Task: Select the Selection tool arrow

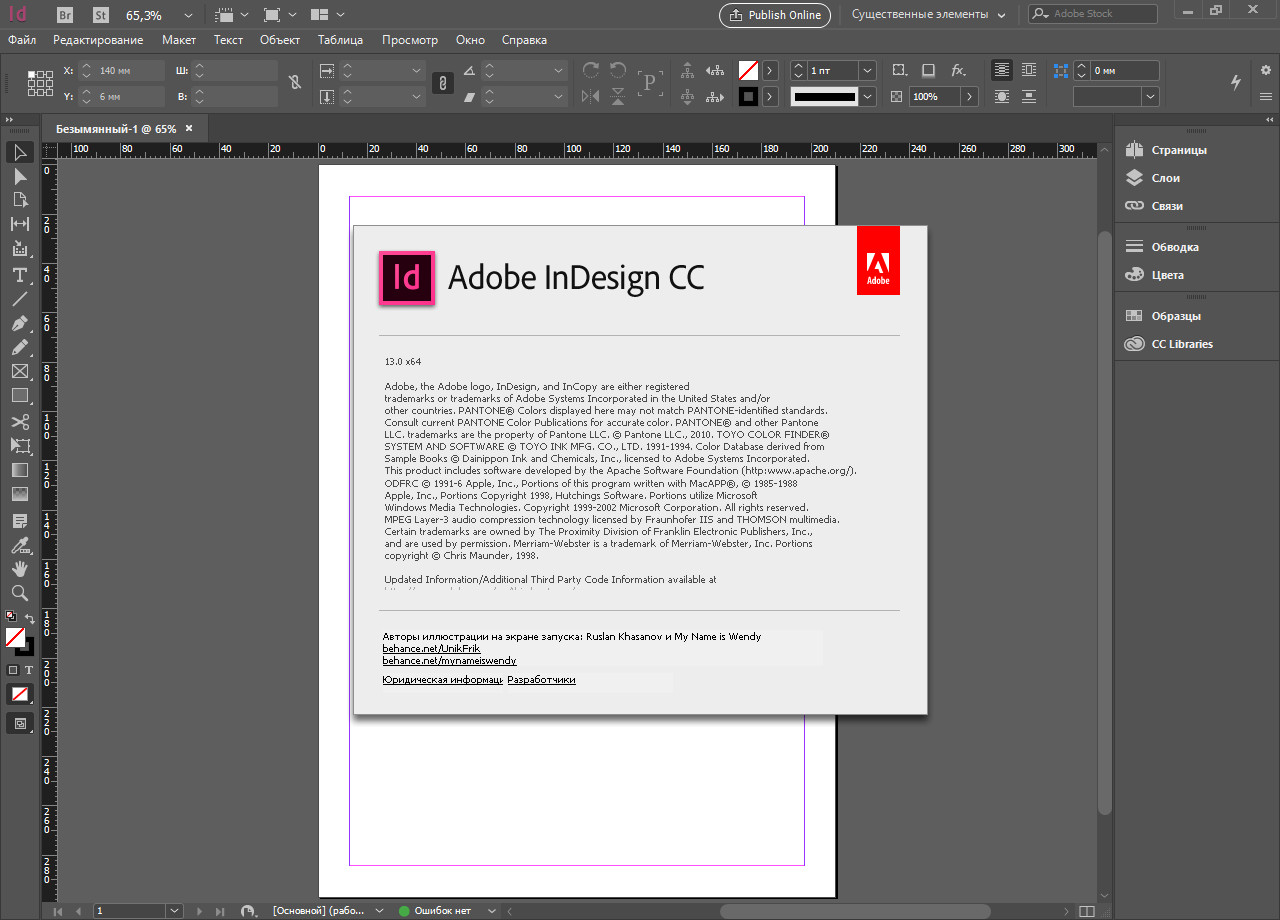Action: pos(20,152)
